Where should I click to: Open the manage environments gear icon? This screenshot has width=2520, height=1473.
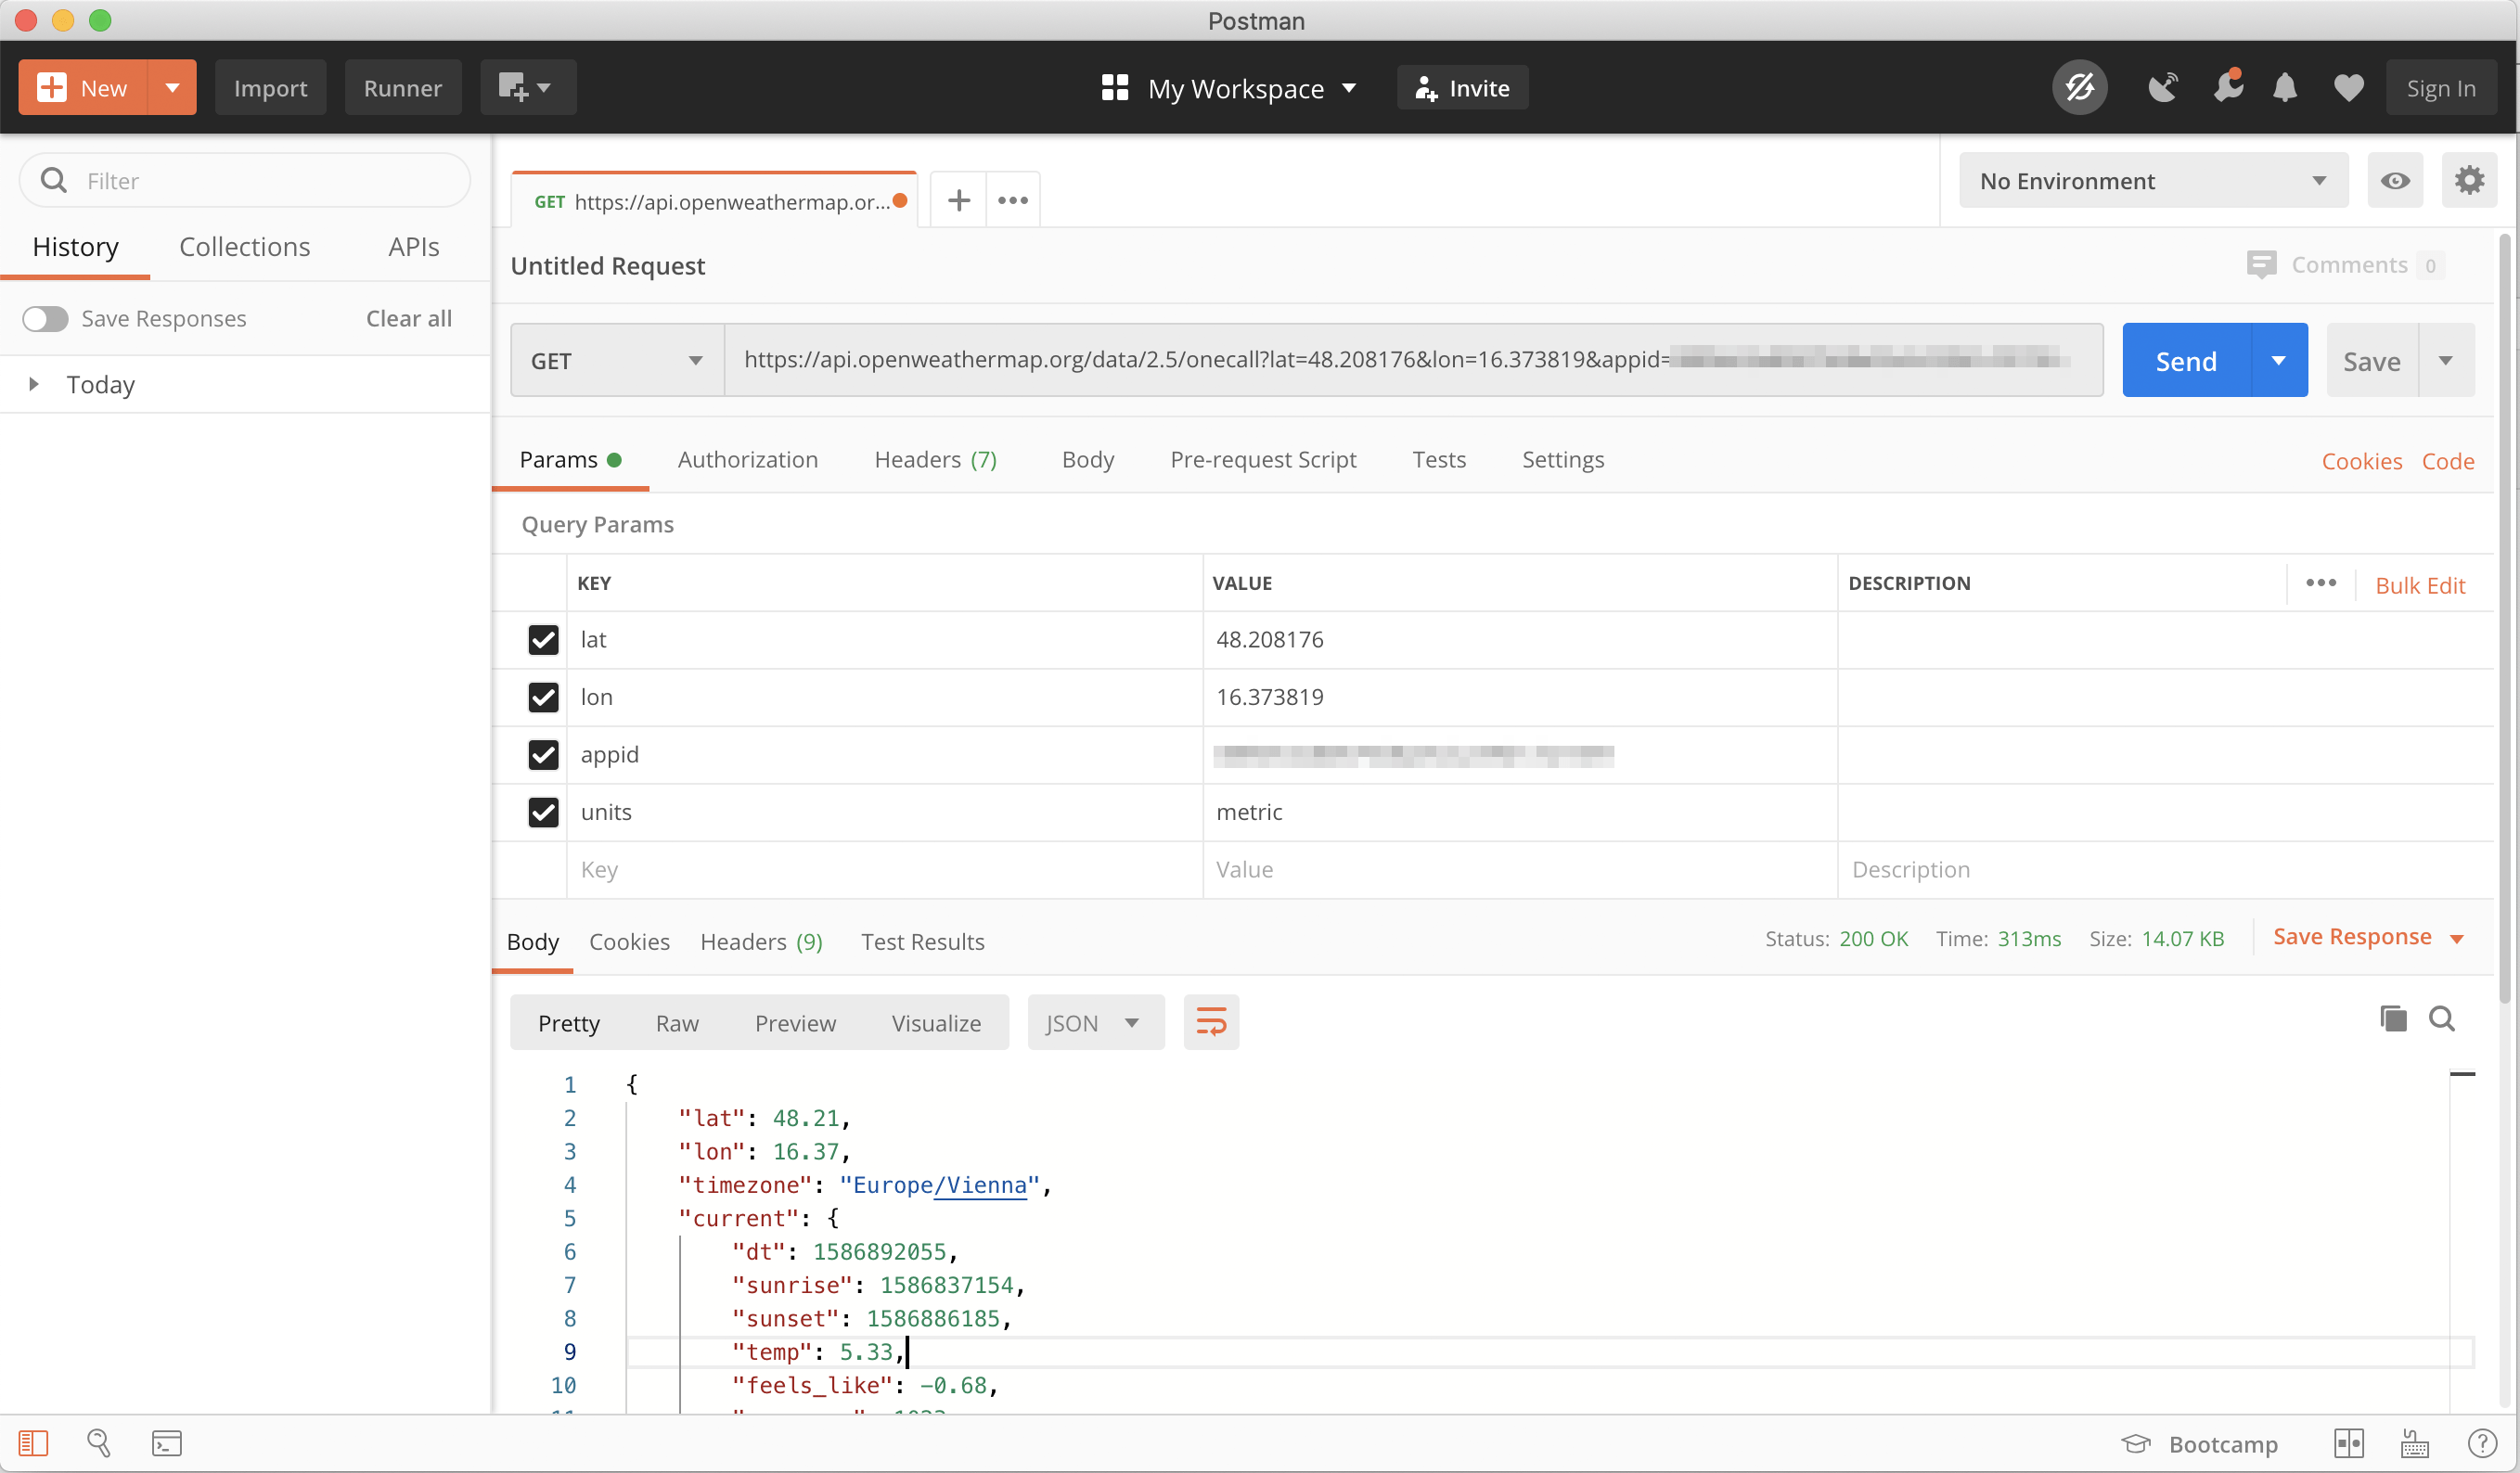tap(2468, 181)
